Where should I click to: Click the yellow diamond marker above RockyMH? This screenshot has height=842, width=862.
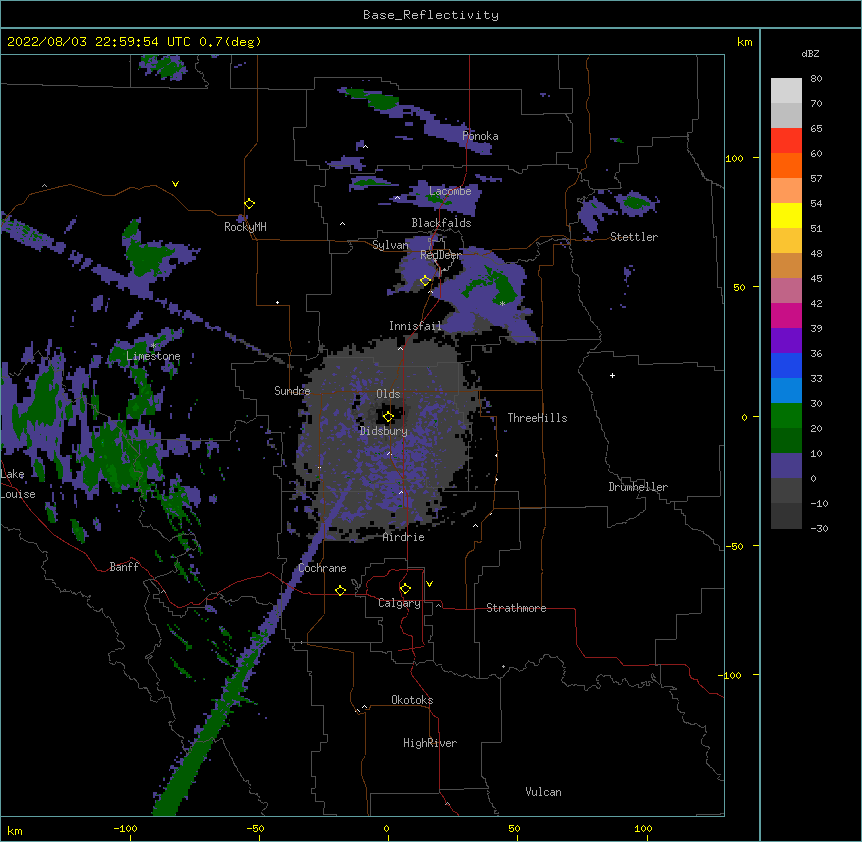pyautogui.click(x=250, y=204)
